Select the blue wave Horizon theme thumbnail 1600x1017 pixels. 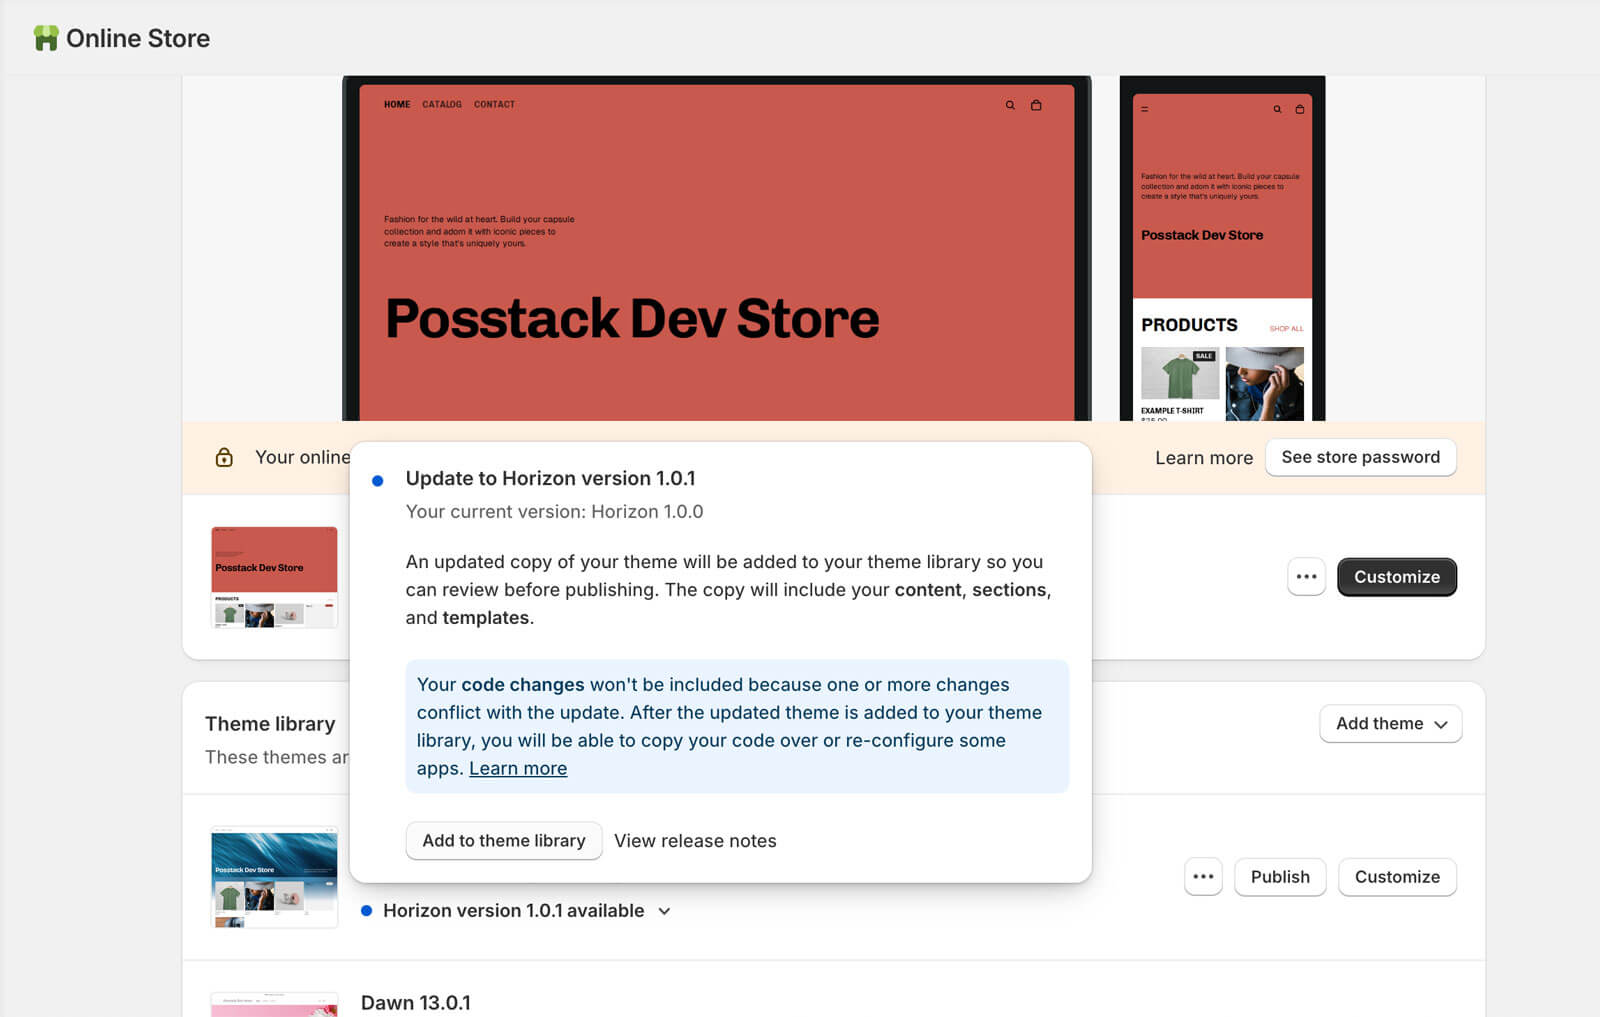[274, 877]
